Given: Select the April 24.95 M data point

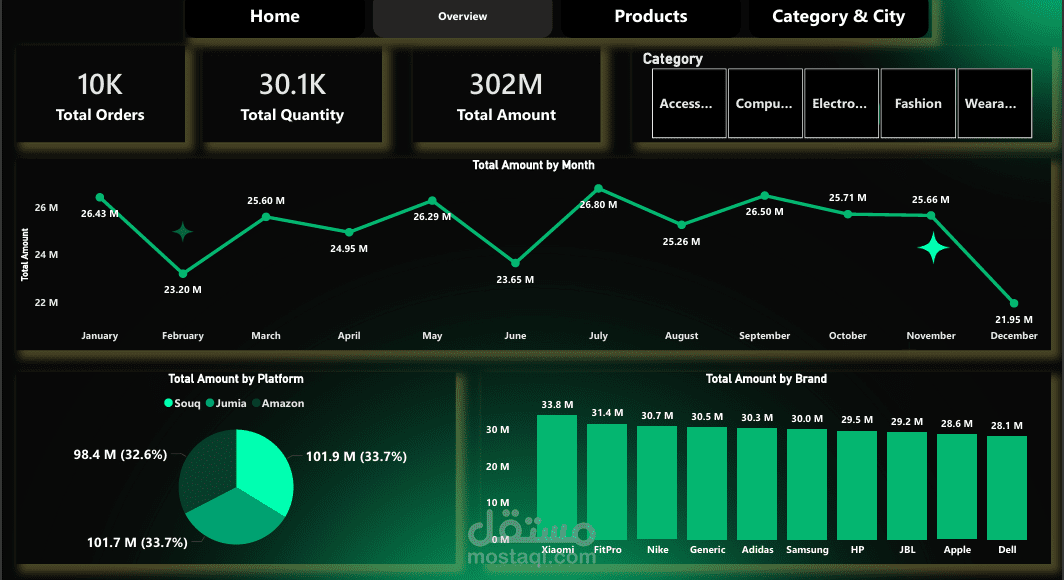Looking at the screenshot, I should 349,232.
